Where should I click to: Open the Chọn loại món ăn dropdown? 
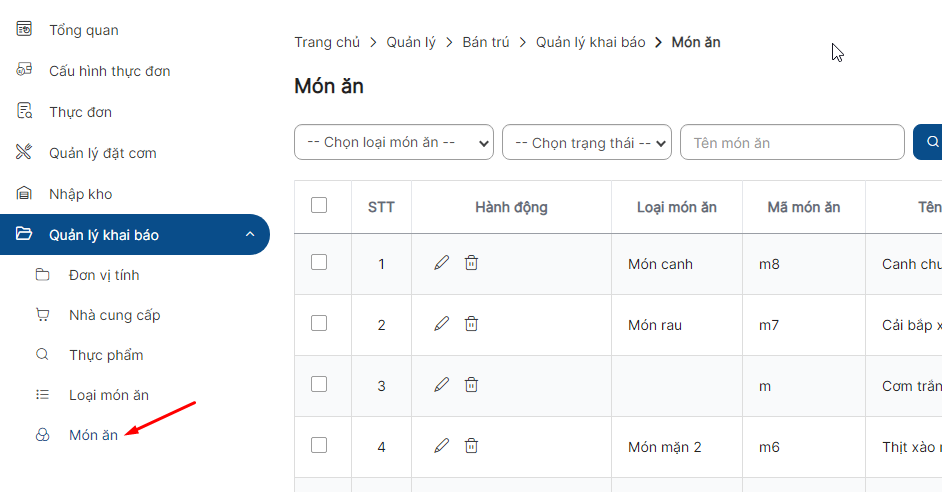pyautogui.click(x=394, y=142)
